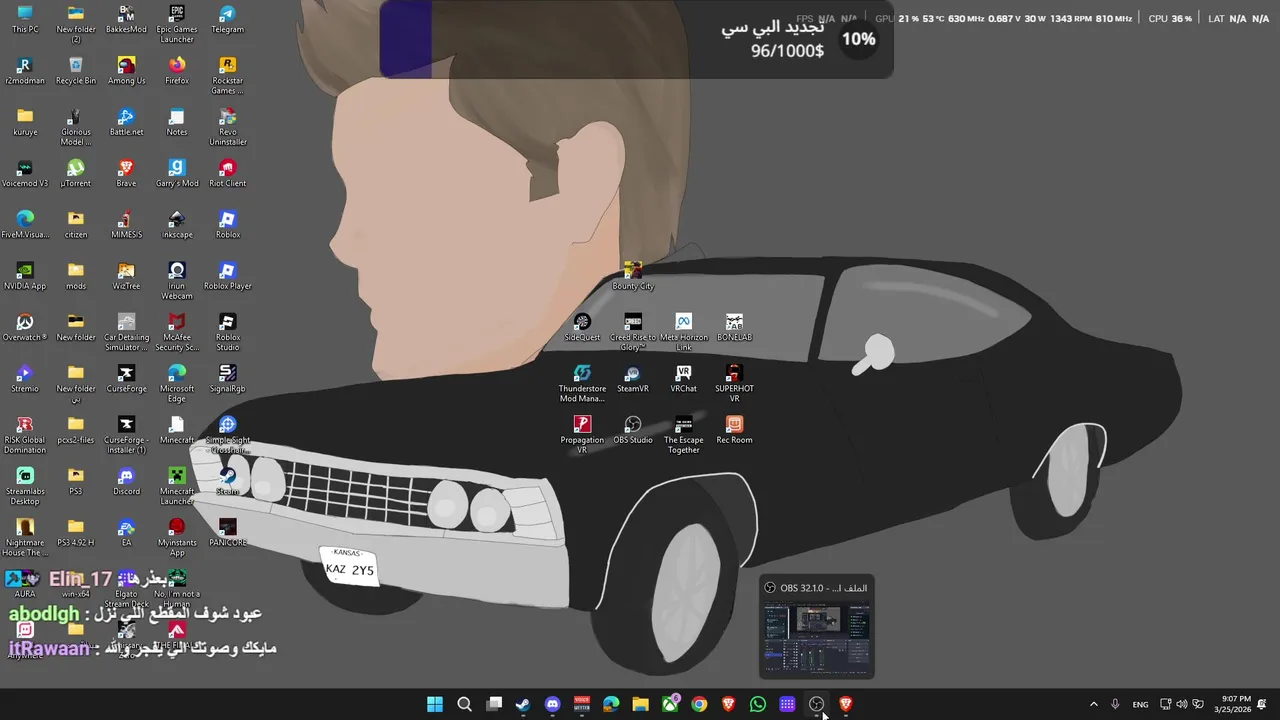
Task: Open File Explorer from the taskbar
Action: [640, 704]
